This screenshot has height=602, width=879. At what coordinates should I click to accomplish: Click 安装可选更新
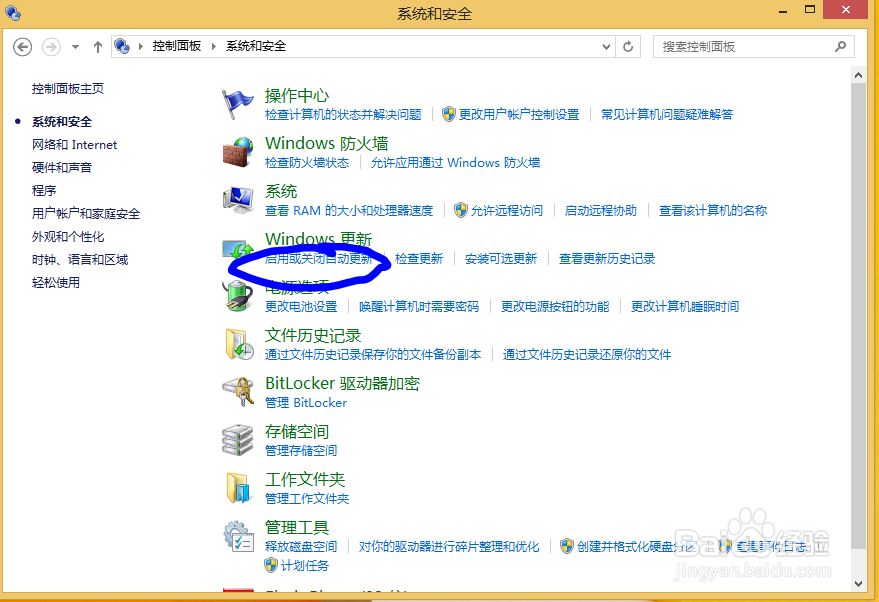click(501, 258)
